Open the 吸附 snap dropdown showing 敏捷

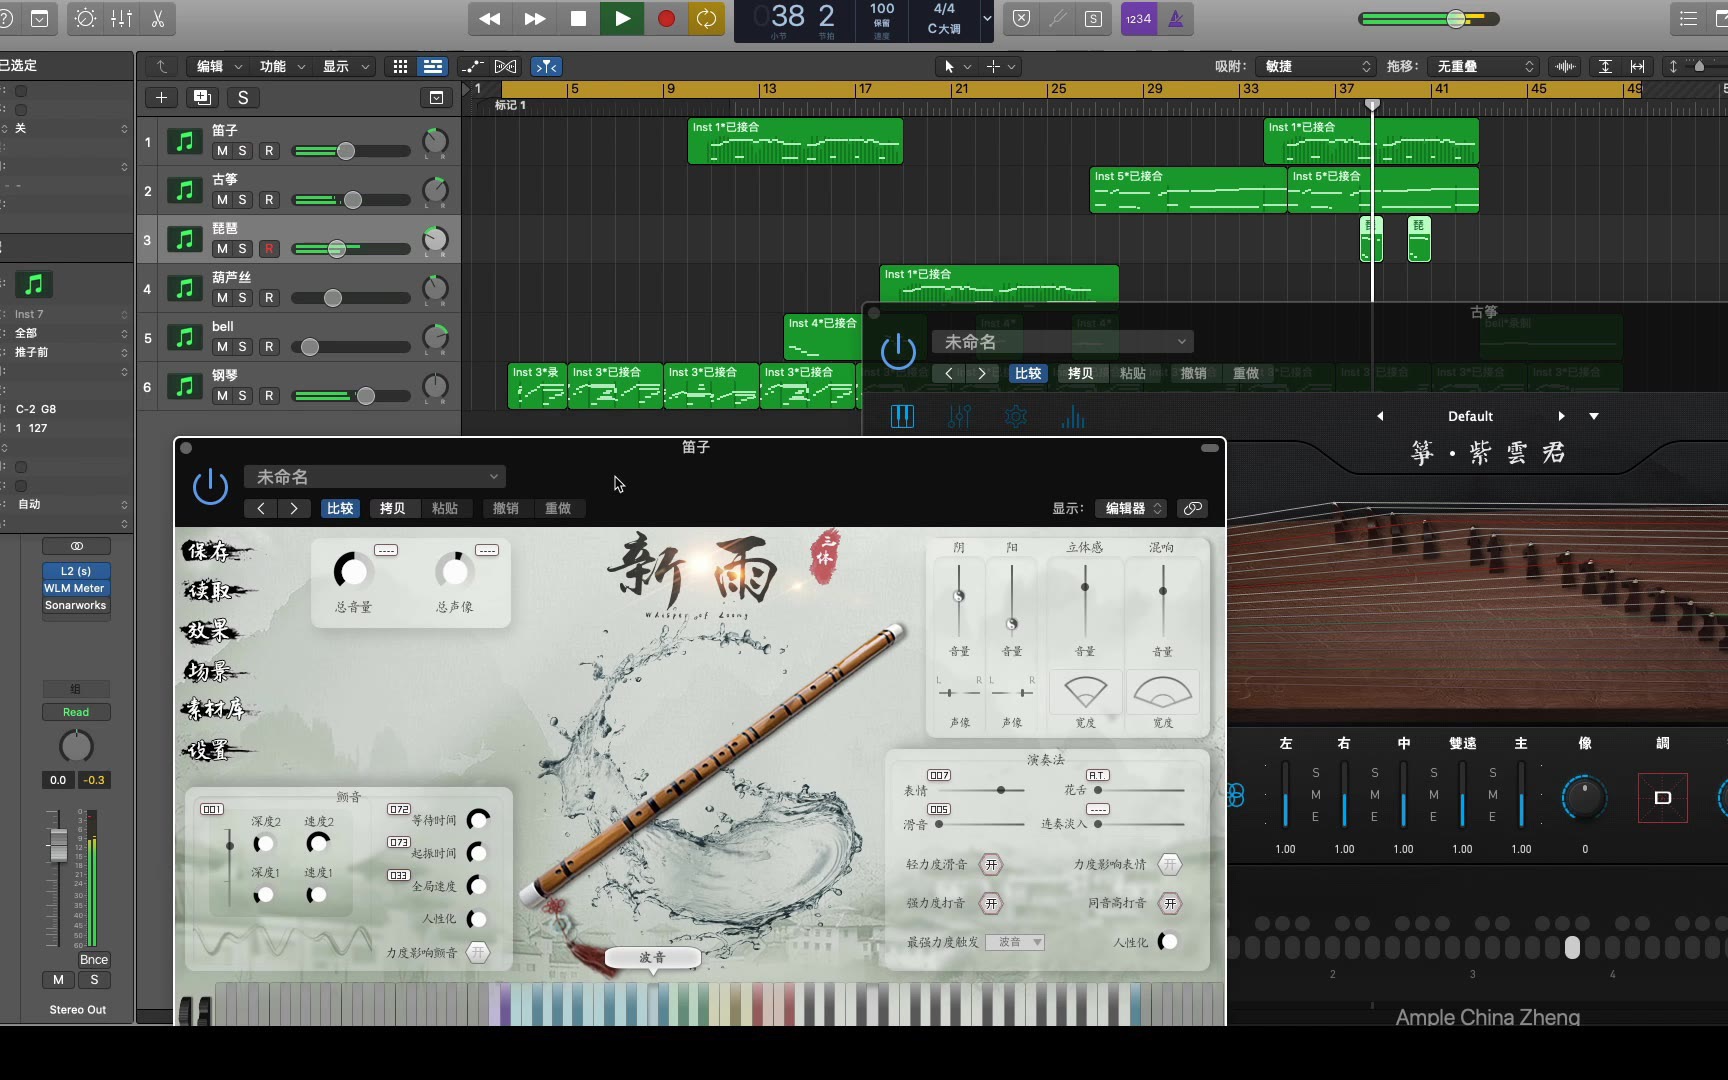coord(1317,66)
